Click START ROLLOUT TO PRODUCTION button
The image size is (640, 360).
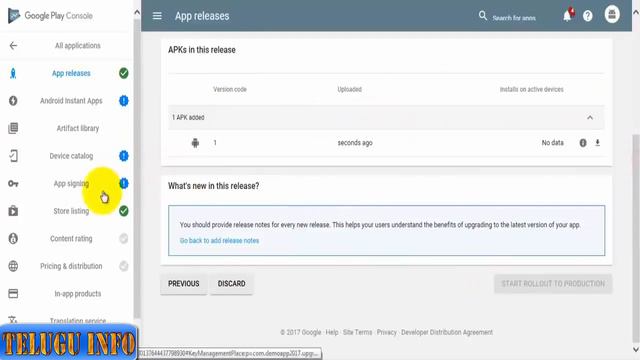point(553,284)
